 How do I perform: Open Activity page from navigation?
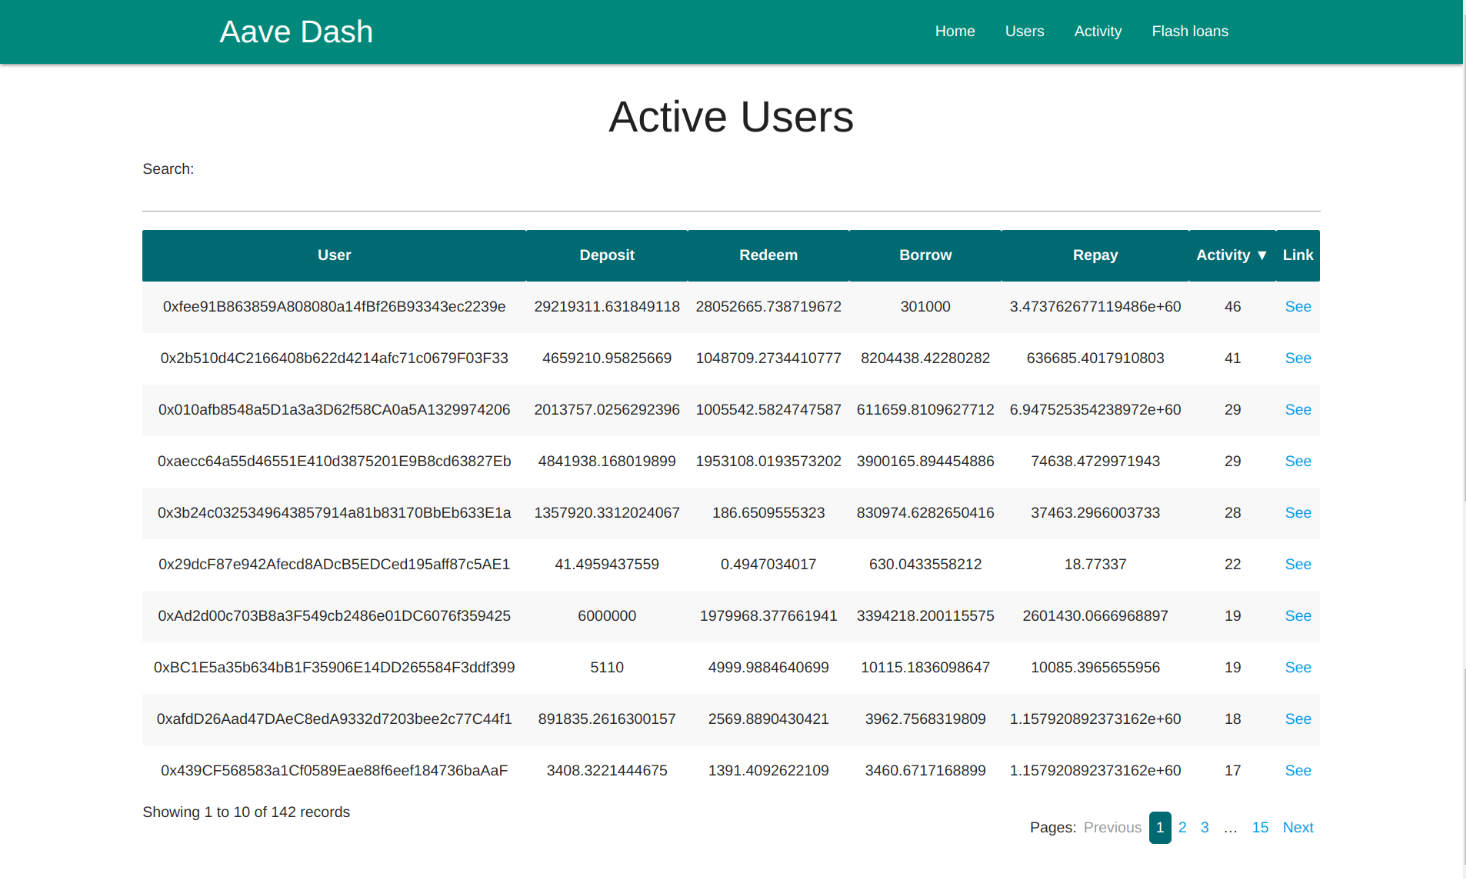pyautogui.click(x=1098, y=31)
